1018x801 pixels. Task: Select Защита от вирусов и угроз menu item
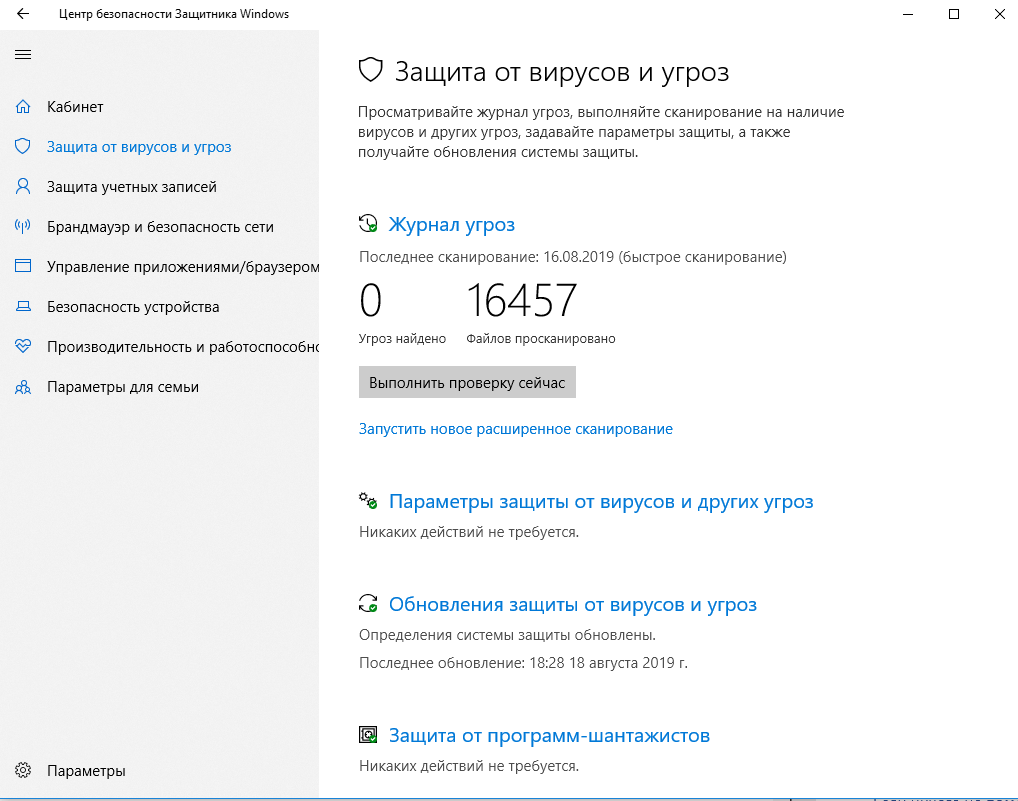(139, 147)
